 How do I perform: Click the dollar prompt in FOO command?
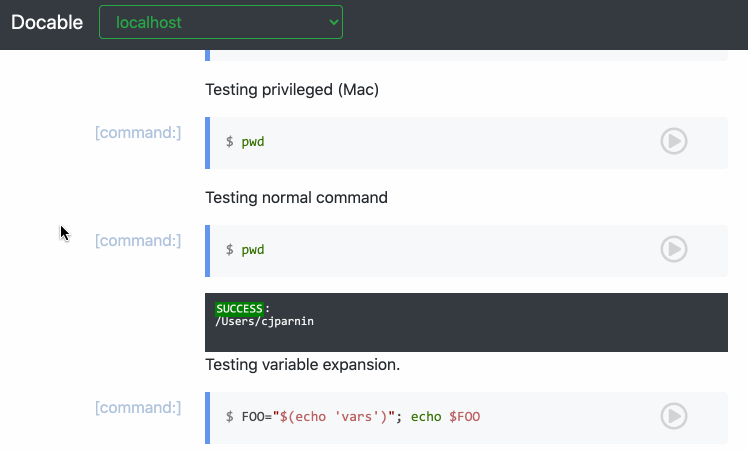coord(230,415)
